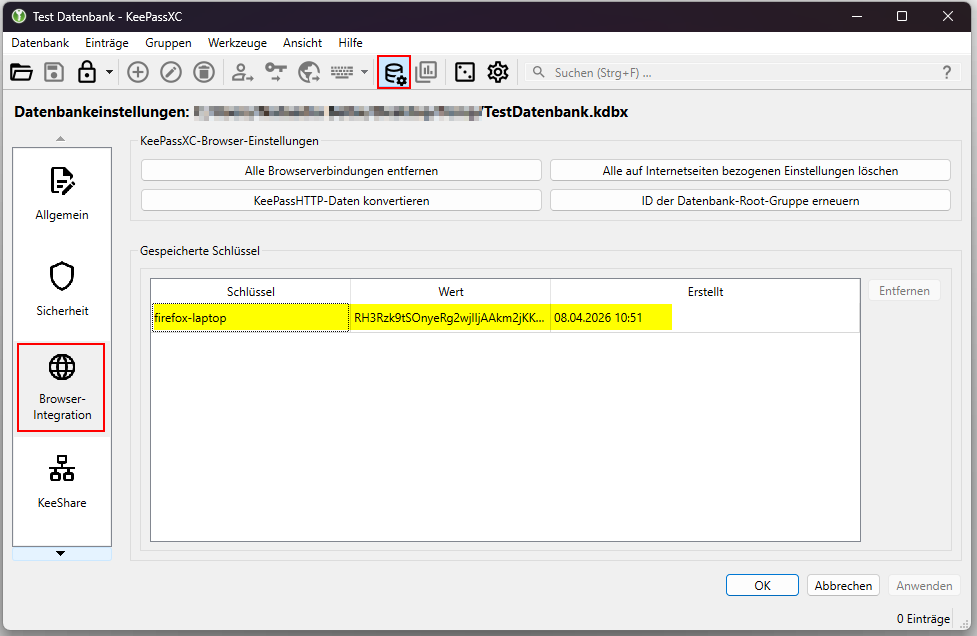Confirm settings with OK button
Image resolution: width=977 pixels, height=636 pixels.
point(762,586)
